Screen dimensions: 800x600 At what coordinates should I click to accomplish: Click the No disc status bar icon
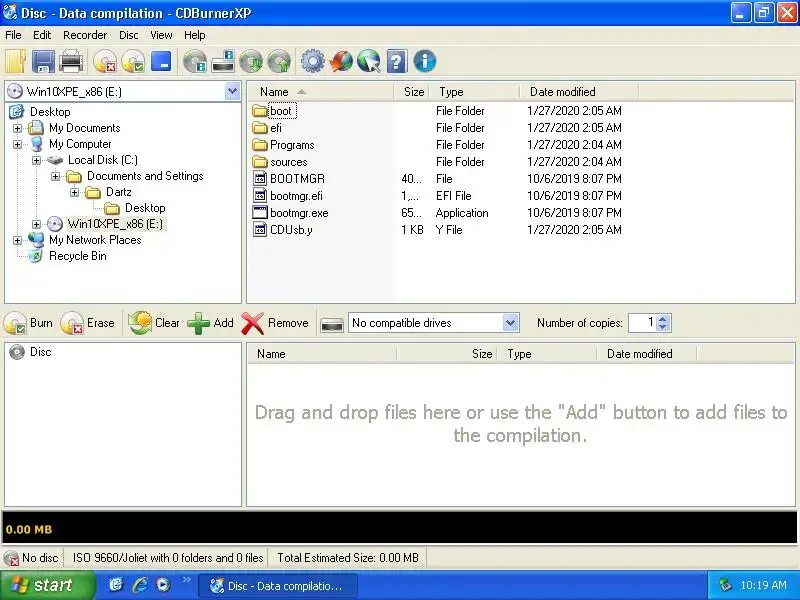point(12,559)
